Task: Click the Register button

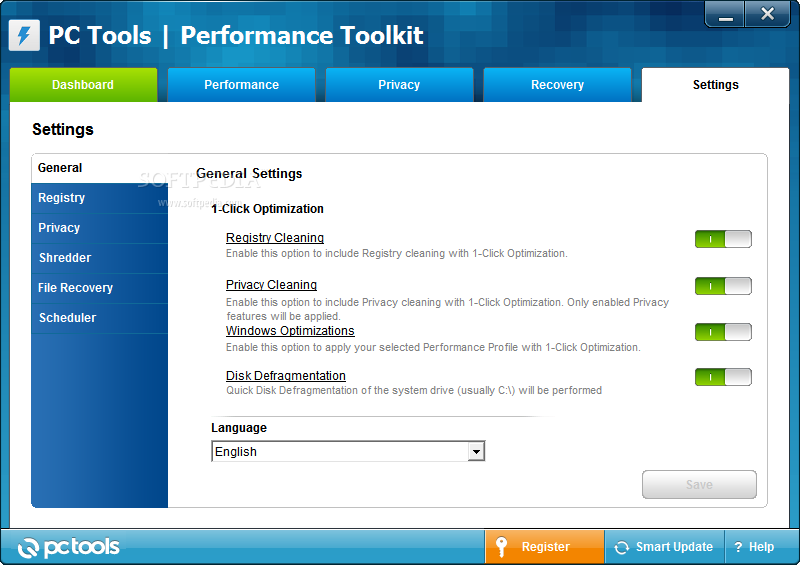Action: pos(544,547)
